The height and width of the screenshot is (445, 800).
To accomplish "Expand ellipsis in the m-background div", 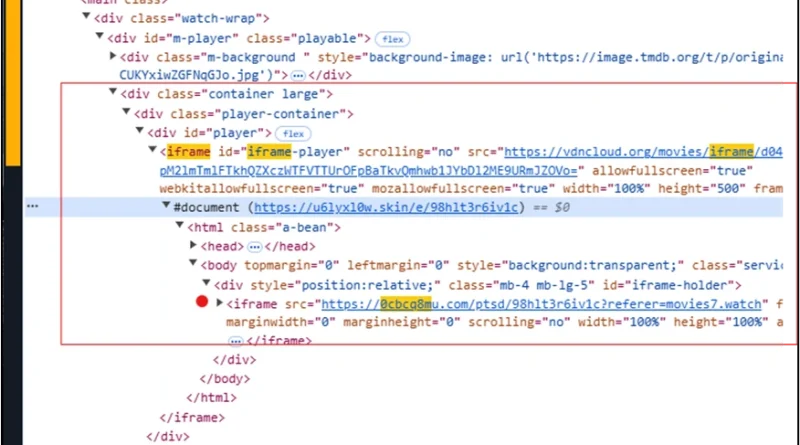I will tap(298, 76).
